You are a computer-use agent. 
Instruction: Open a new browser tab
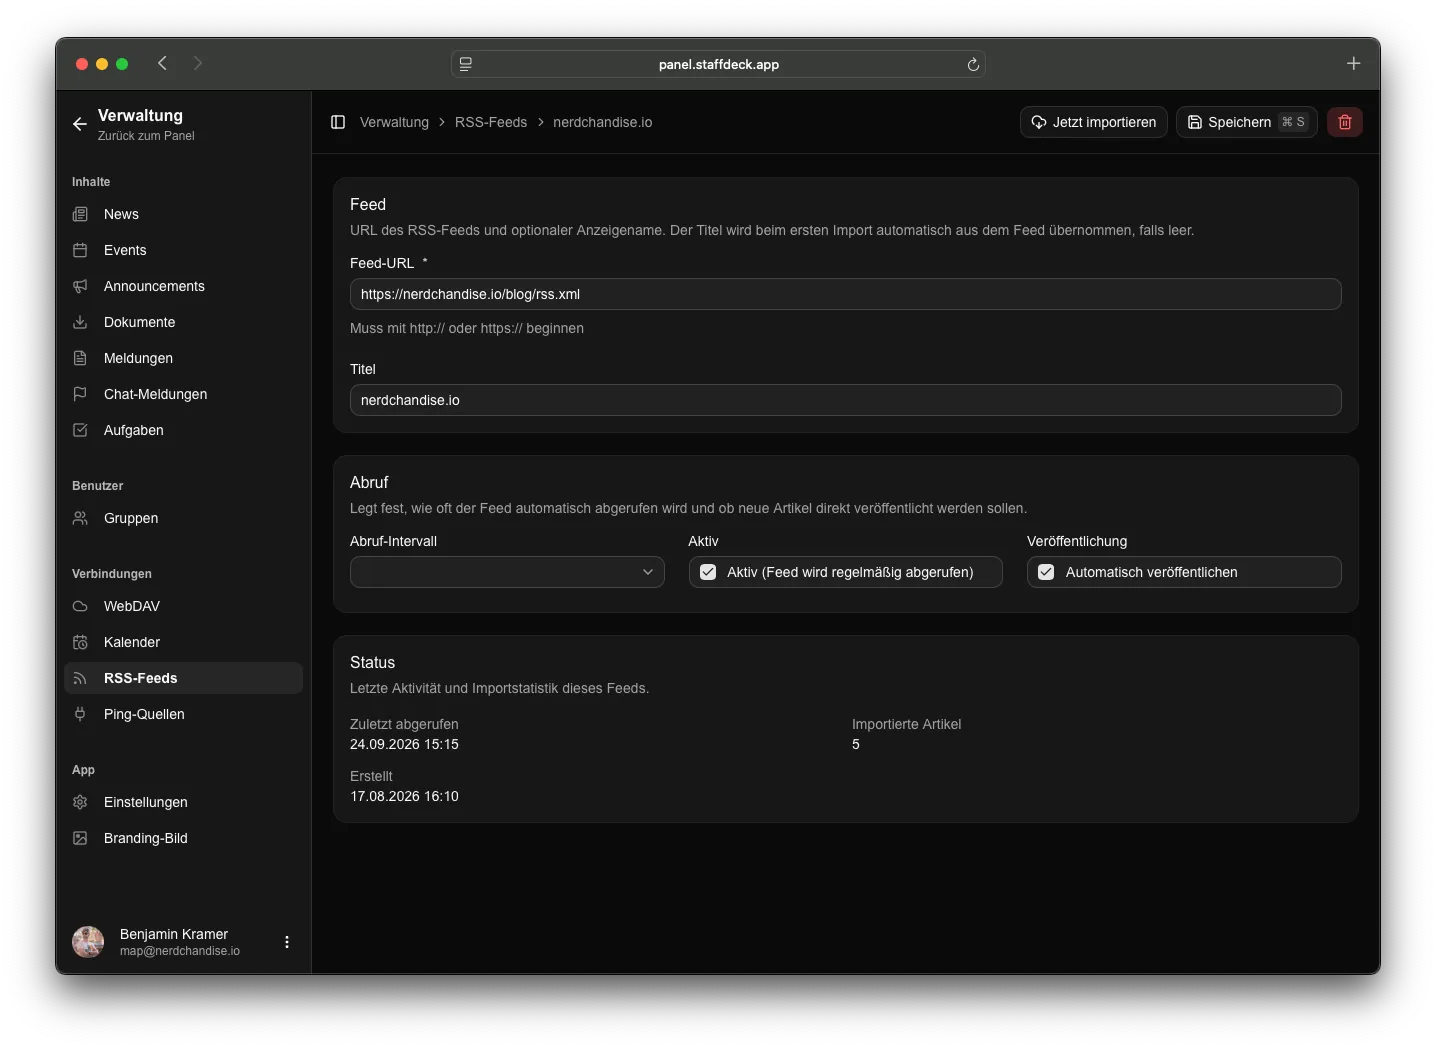click(1353, 63)
